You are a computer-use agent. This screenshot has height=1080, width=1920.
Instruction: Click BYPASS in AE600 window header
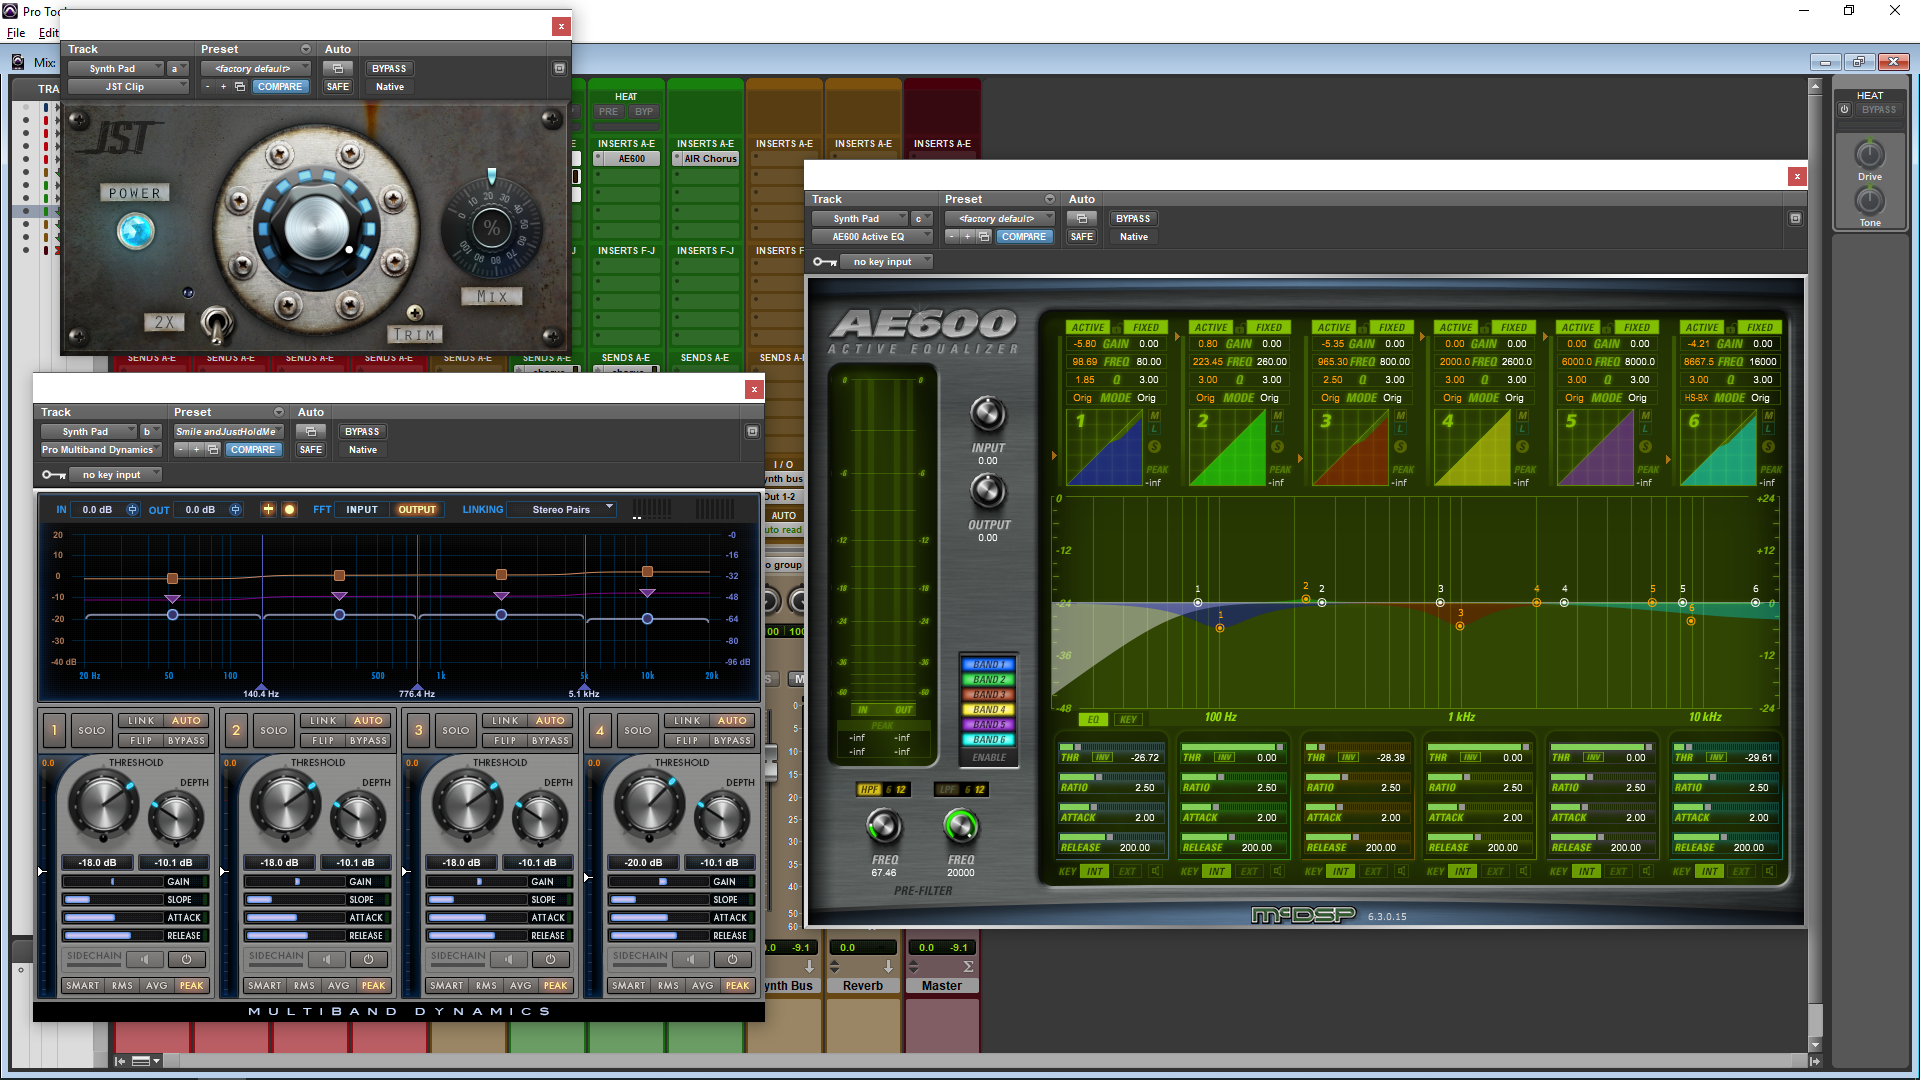pos(1133,219)
